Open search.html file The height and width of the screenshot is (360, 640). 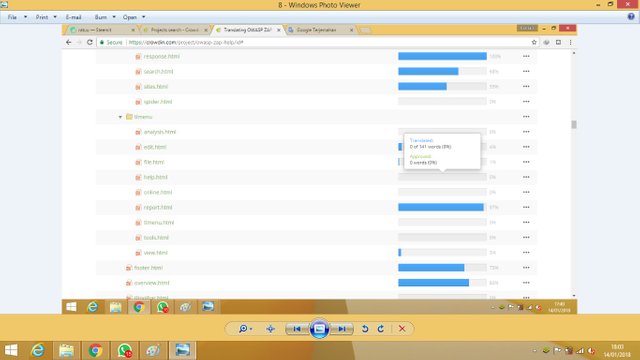pos(158,71)
